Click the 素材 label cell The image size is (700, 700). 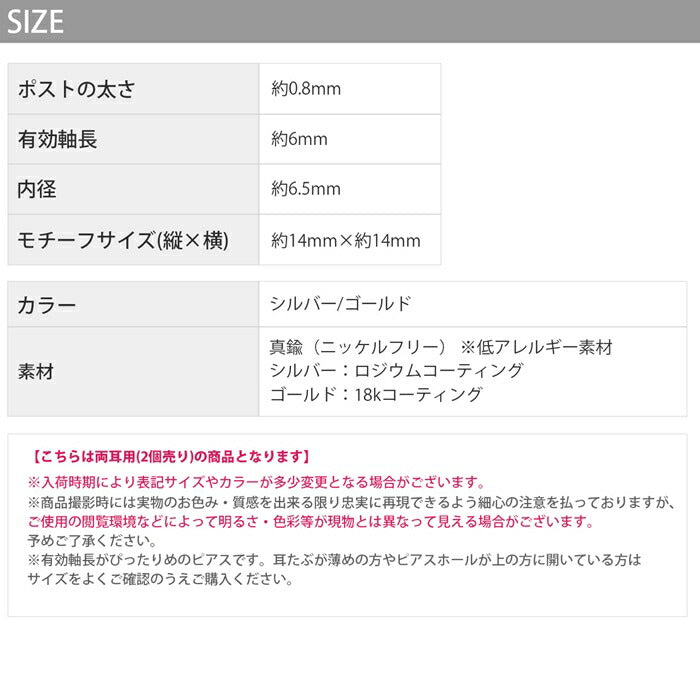click(38, 371)
